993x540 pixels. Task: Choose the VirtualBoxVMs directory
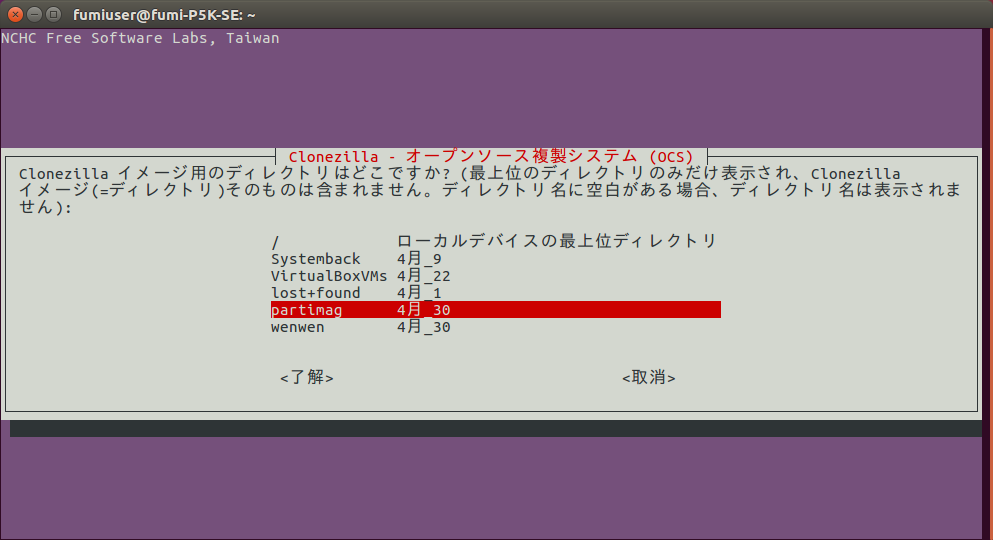pyautogui.click(x=328, y=276)
